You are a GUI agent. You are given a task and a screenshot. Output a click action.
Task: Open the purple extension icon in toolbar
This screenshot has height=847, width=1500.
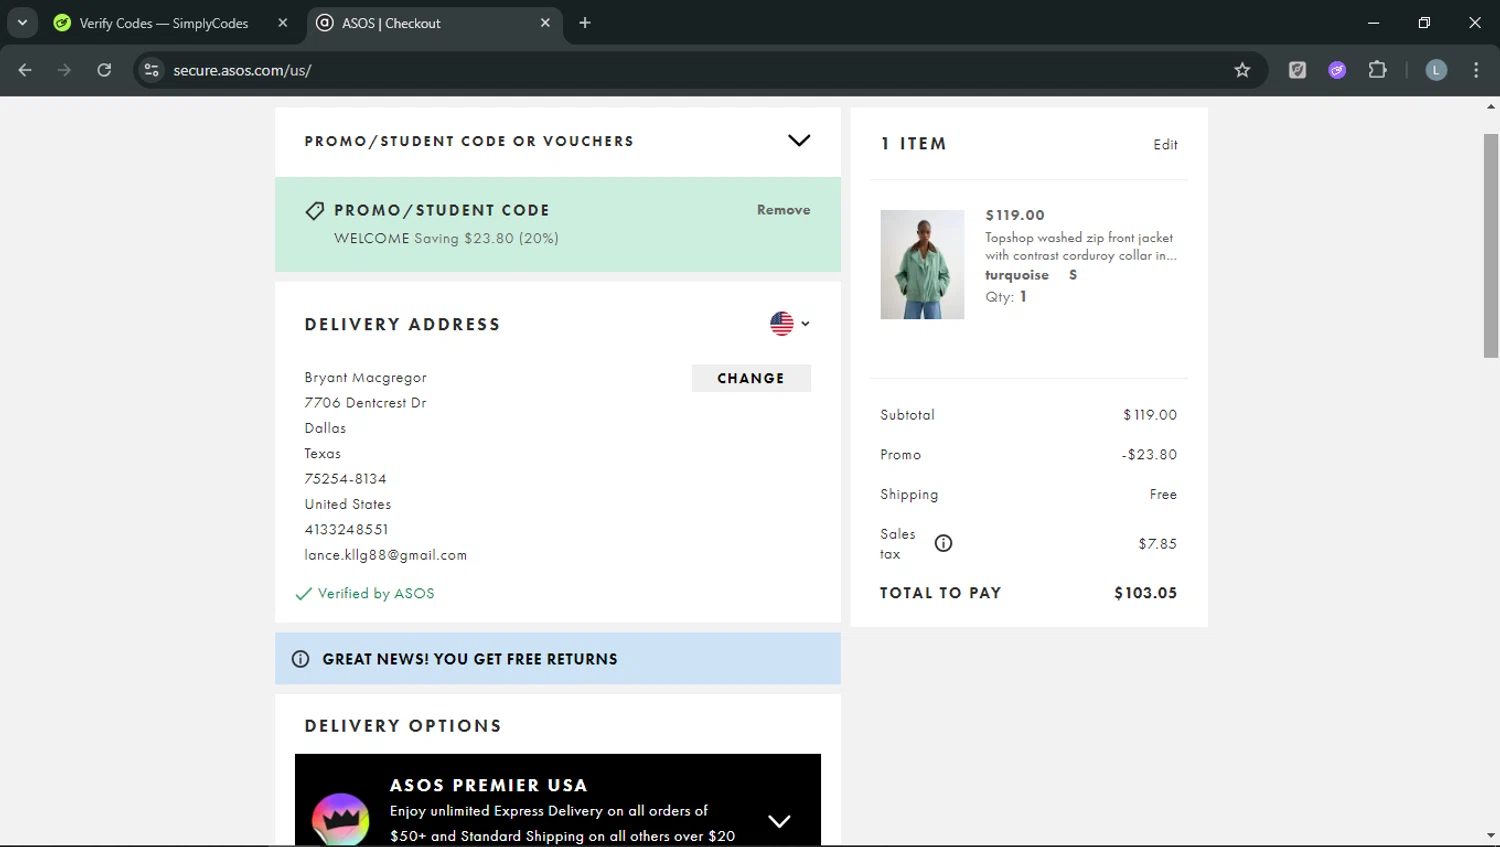pyautogui.click(x=1337, y=70)
